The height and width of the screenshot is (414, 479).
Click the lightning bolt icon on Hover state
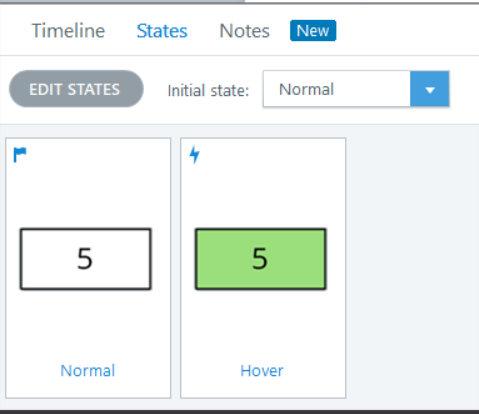[195, 155]
